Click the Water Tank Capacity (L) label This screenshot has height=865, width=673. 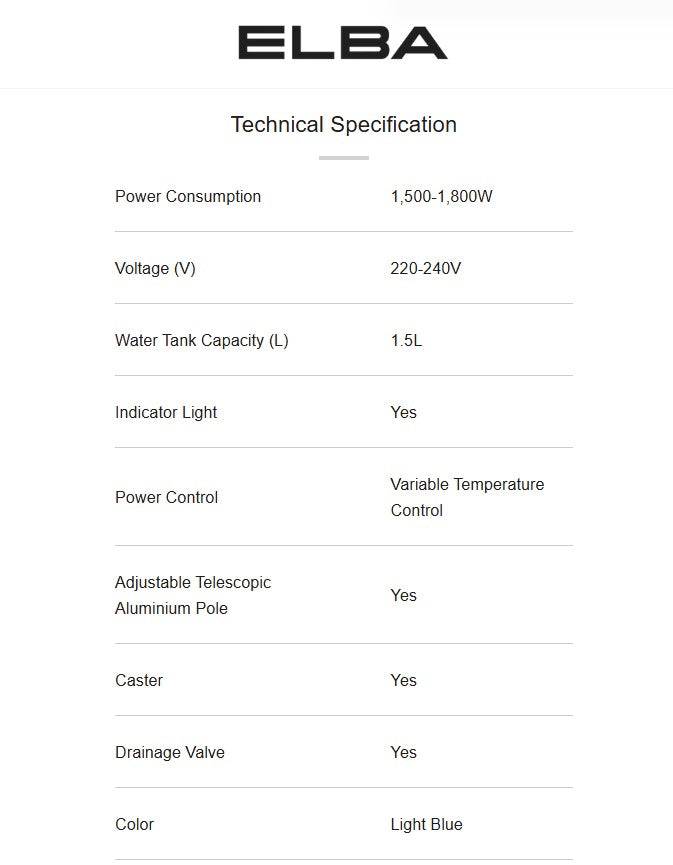pyautogui.click(x=201, y=341)
